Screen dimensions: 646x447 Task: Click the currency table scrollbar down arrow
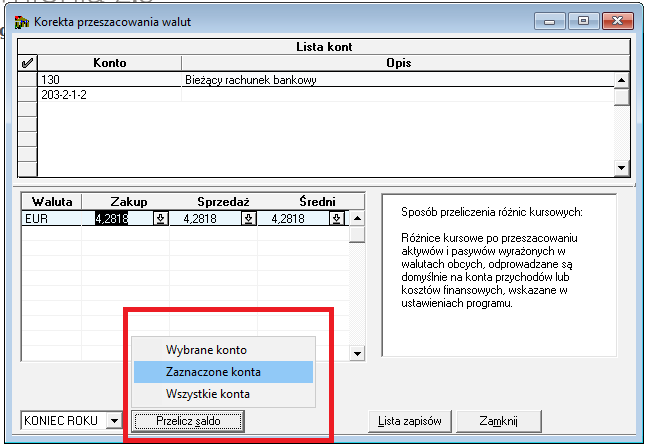point(357,353)
